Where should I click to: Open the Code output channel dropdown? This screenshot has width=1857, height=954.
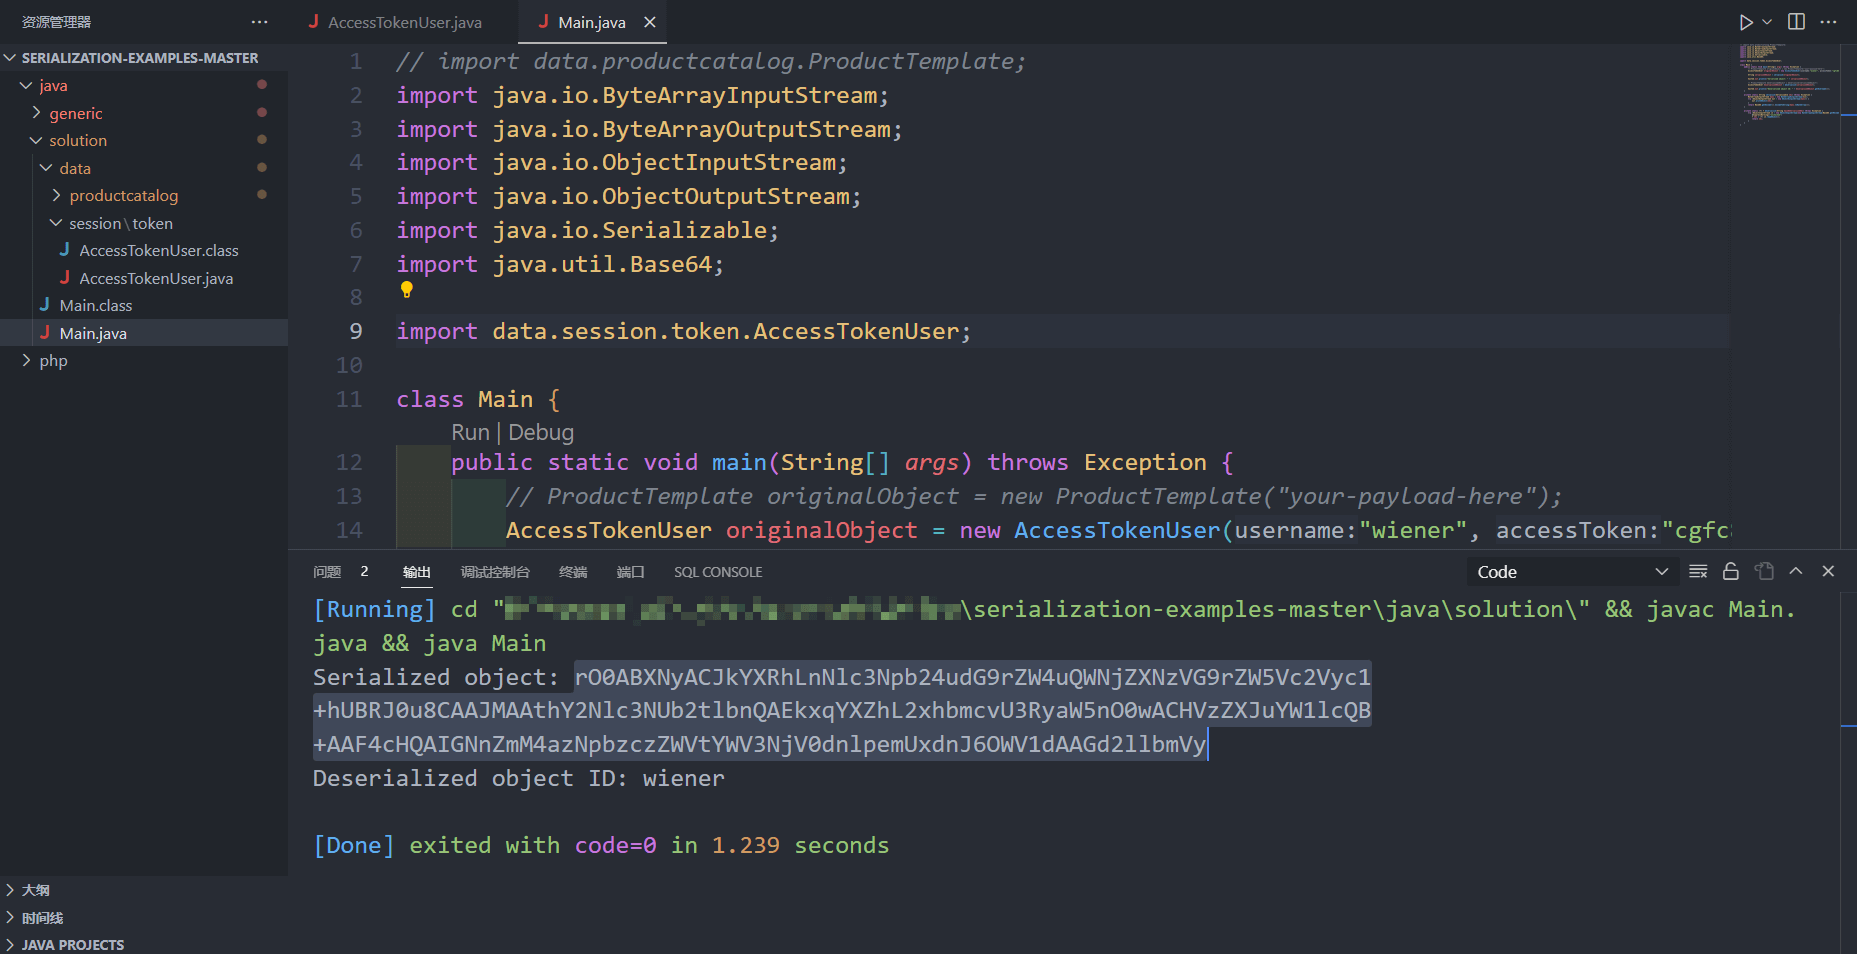coord(1570,572)
